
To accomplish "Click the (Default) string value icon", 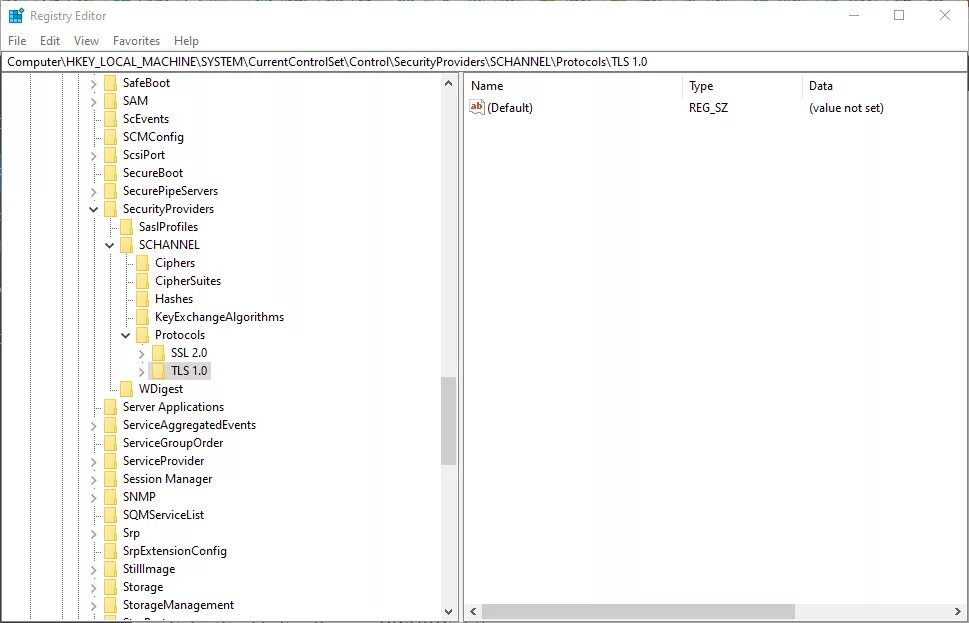I will [x=476, y=107].
